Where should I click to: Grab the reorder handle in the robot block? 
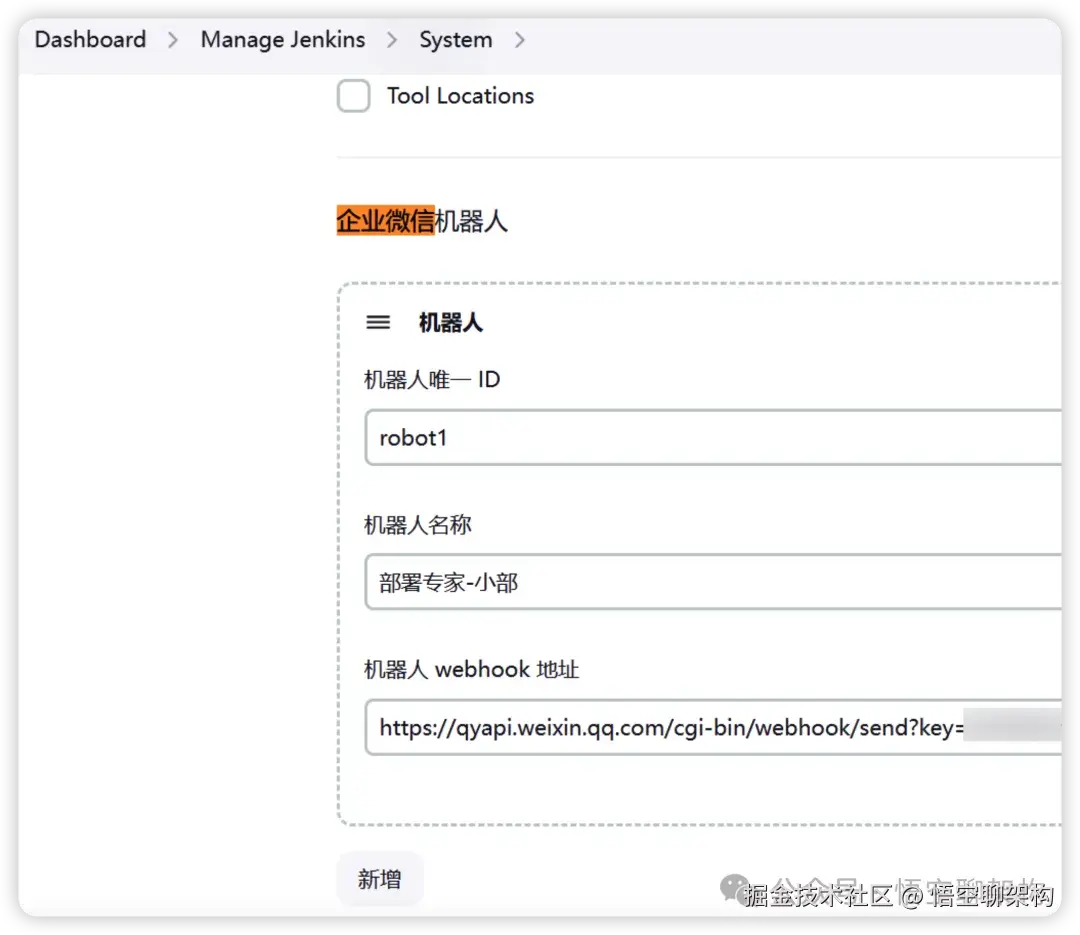click(x=377, y=322)
